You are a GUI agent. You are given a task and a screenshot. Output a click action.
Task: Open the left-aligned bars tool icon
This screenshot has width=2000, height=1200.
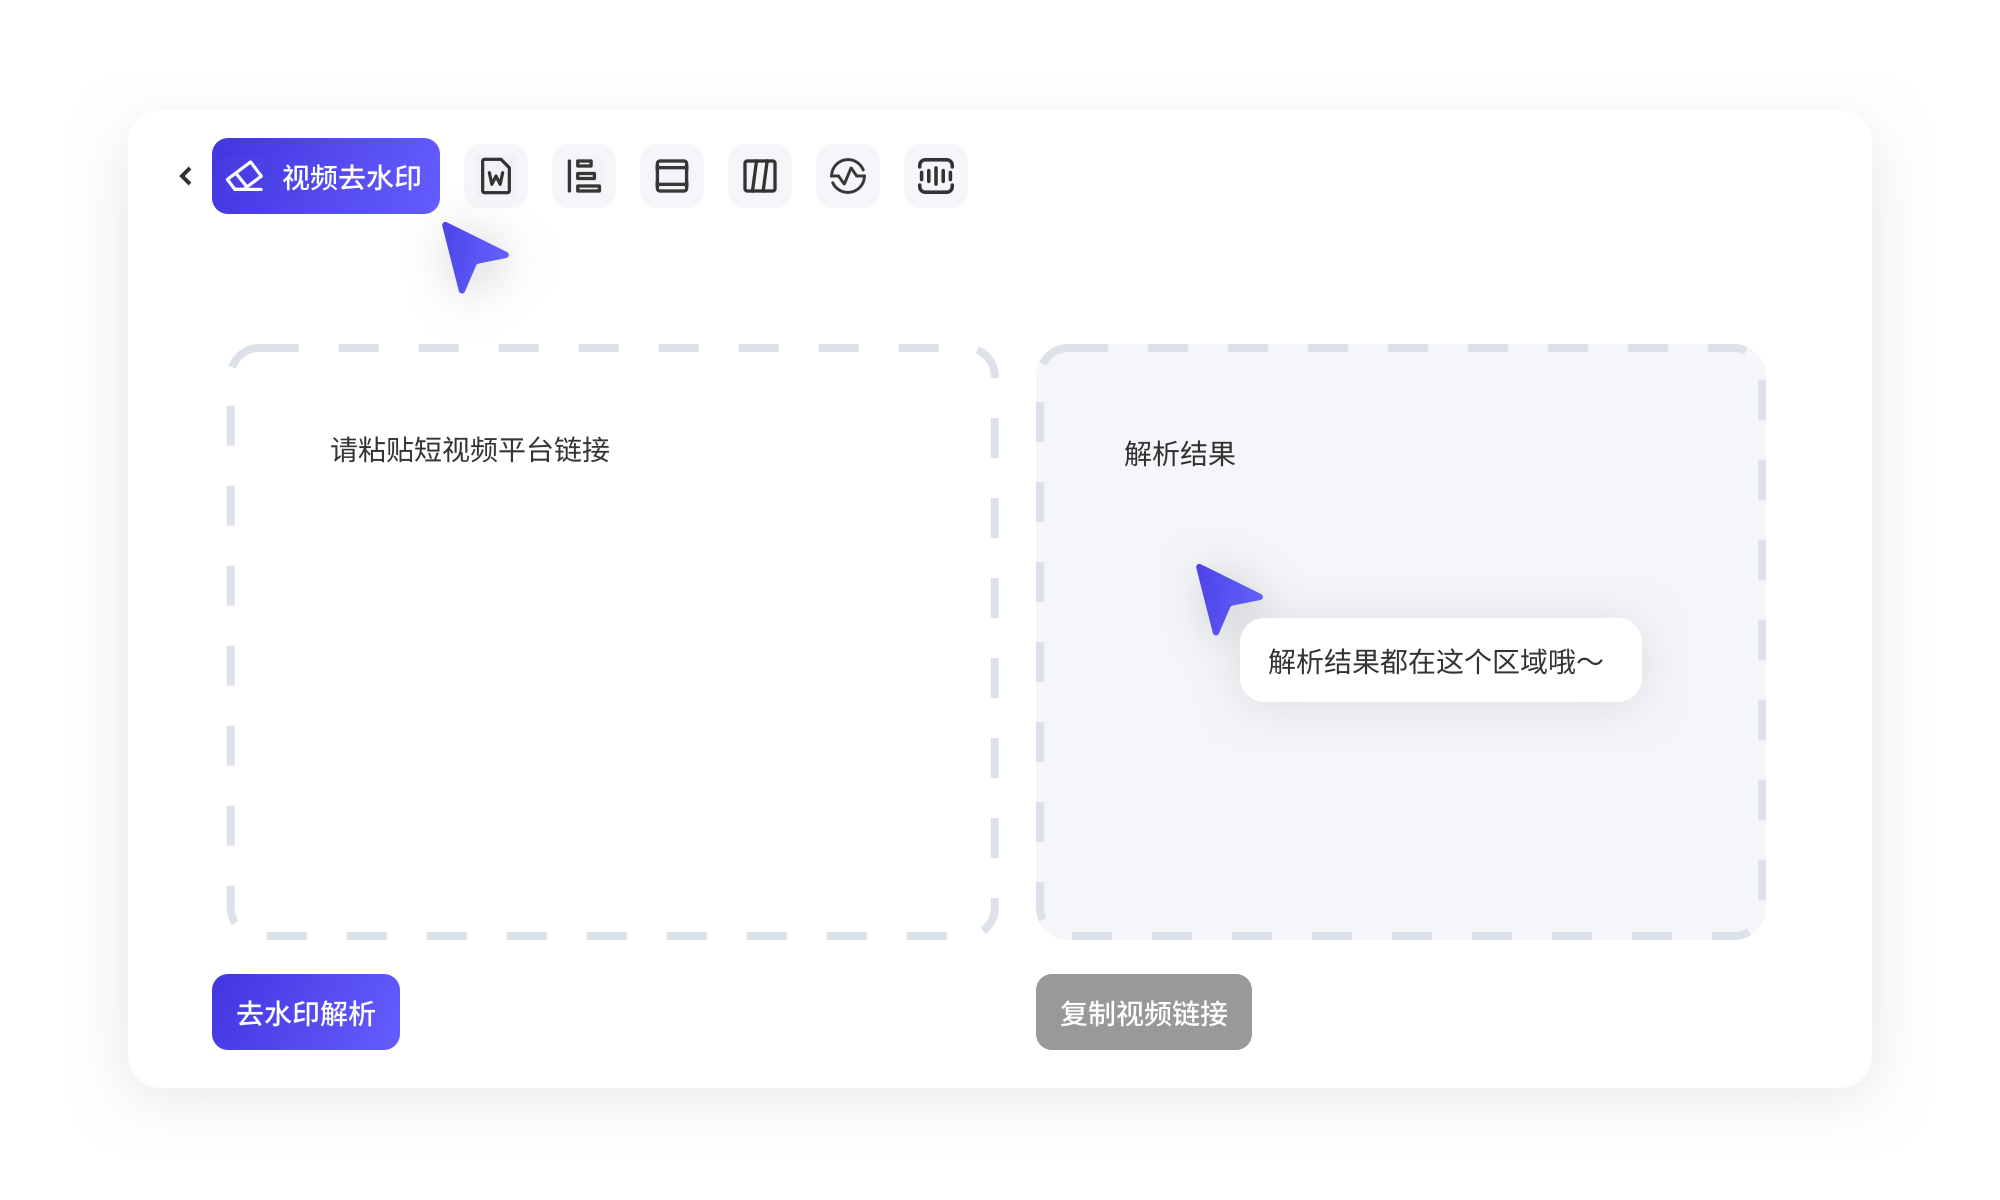pyautogui.click(x=584, y=176)
